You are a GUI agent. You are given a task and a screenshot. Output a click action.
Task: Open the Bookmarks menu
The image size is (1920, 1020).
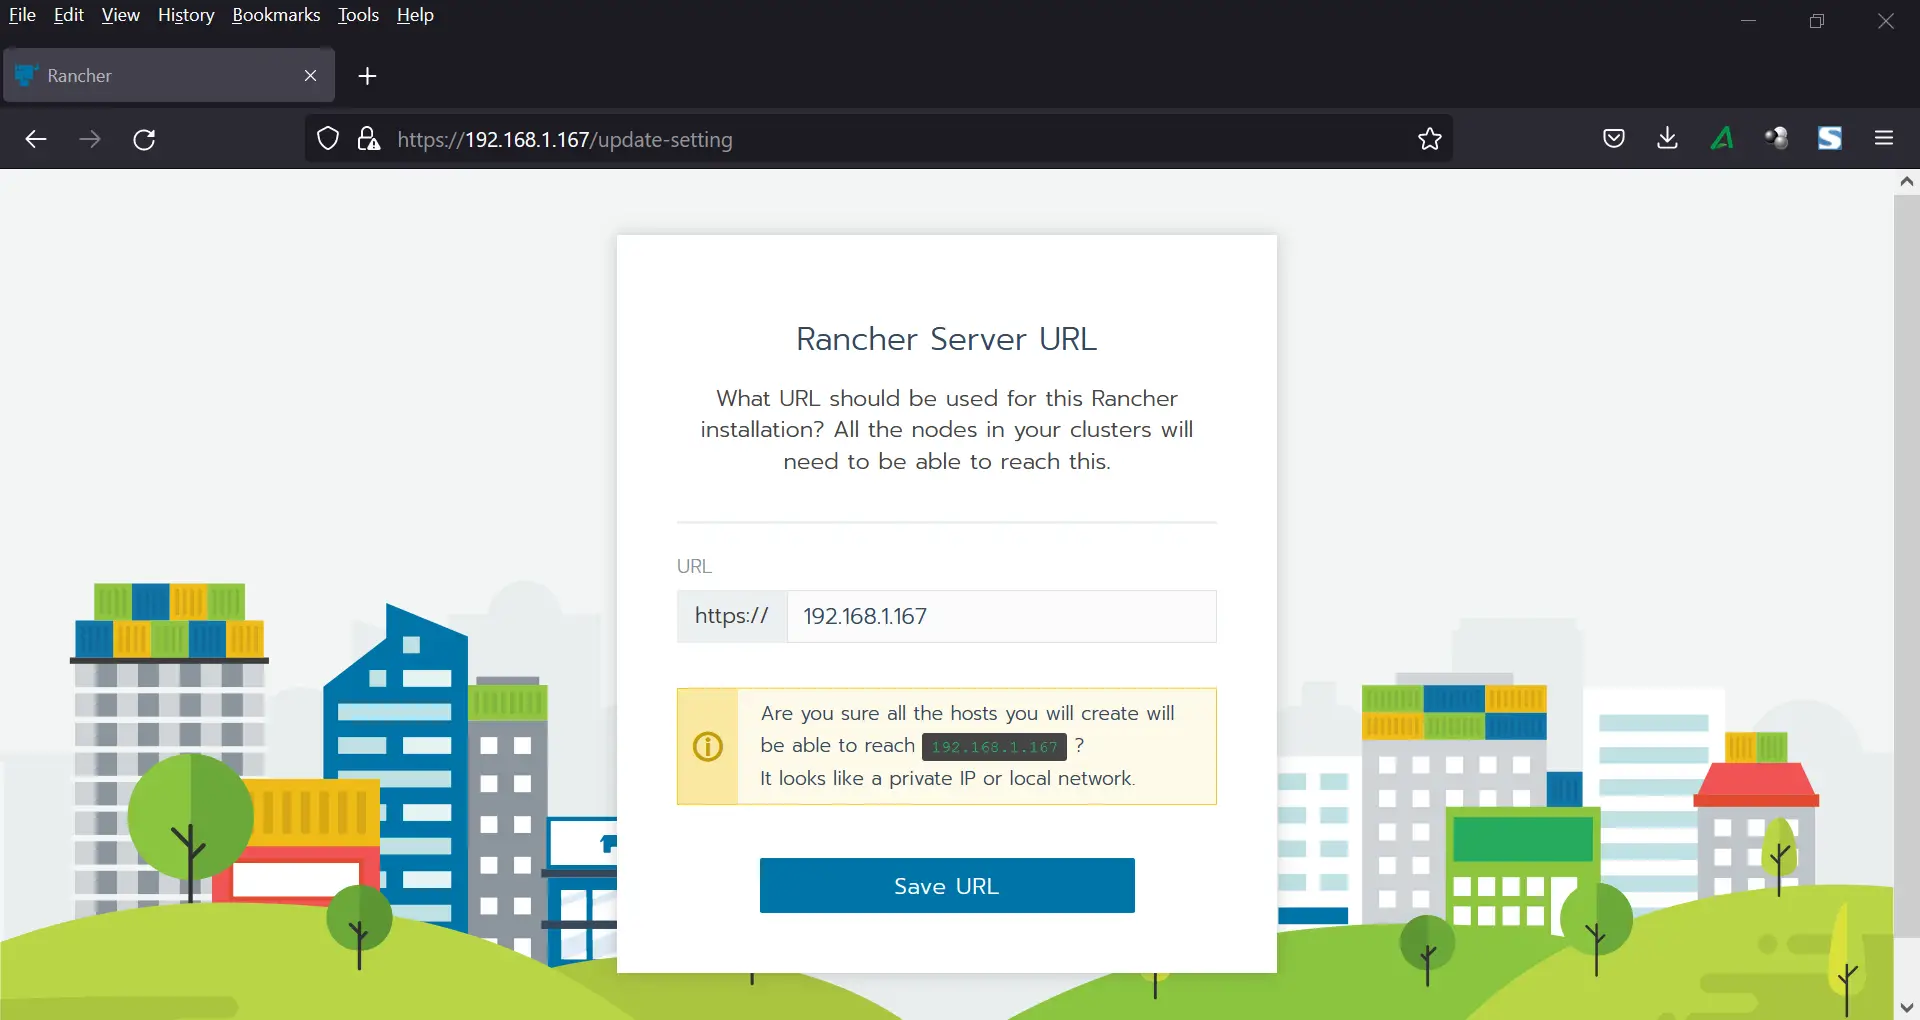pyautogui.click(x=276, y=15)
